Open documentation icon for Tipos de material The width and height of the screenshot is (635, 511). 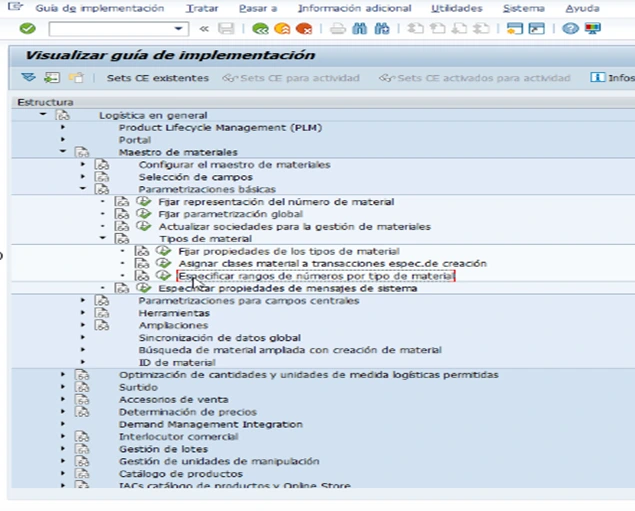[121, 238]
